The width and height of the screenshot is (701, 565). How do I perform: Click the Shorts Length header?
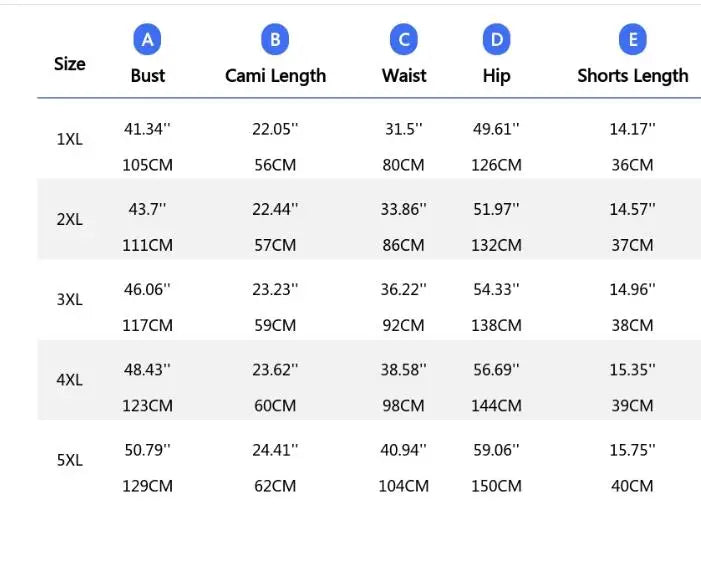pos(633,76)
